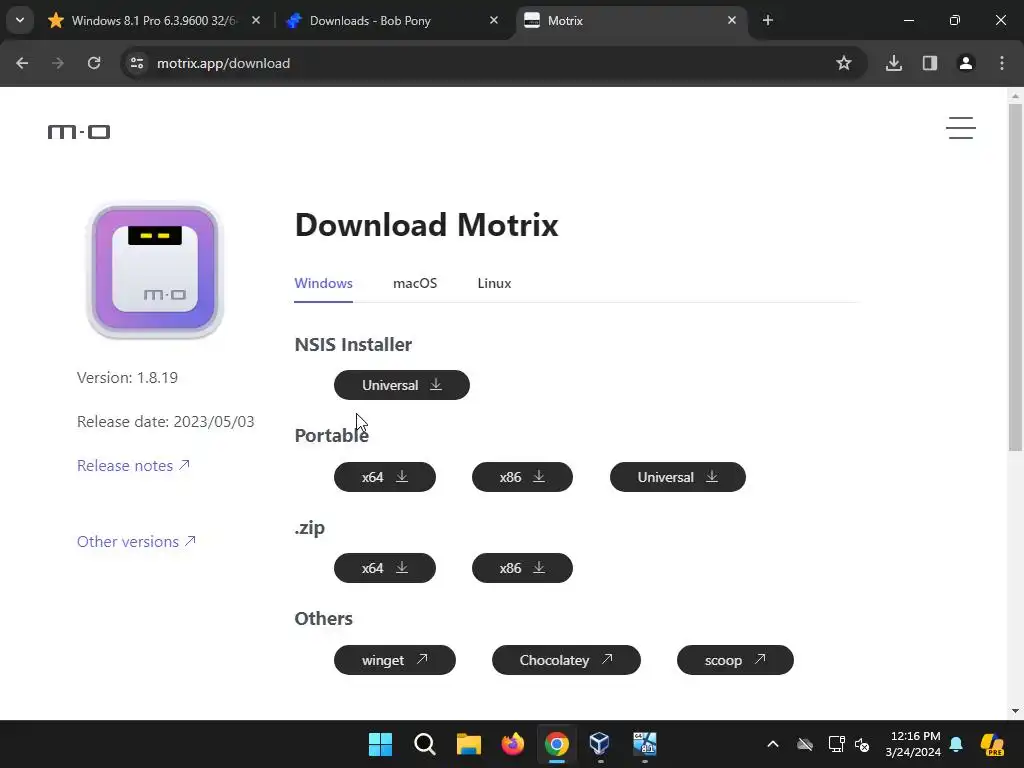Open taskbar Search

424,744
